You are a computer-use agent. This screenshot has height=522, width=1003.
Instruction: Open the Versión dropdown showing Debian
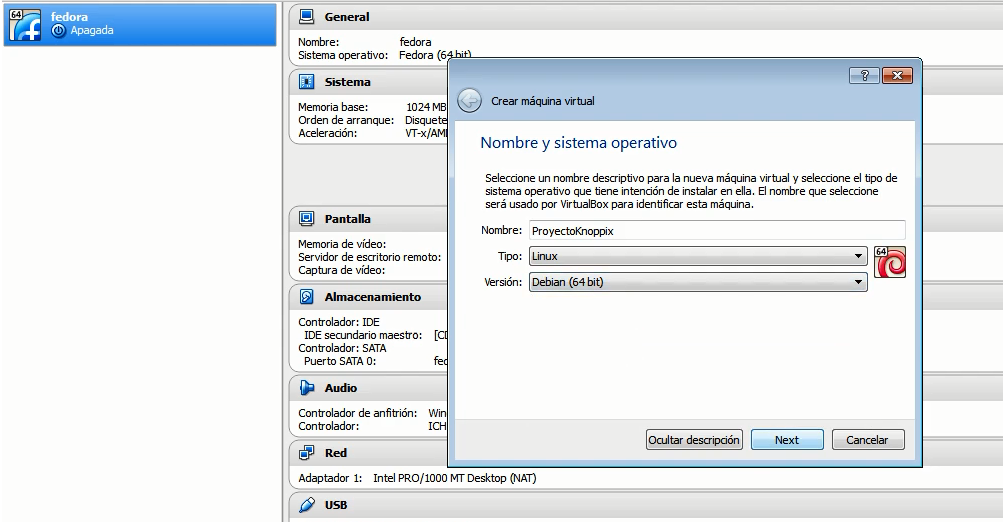(698, 282)
